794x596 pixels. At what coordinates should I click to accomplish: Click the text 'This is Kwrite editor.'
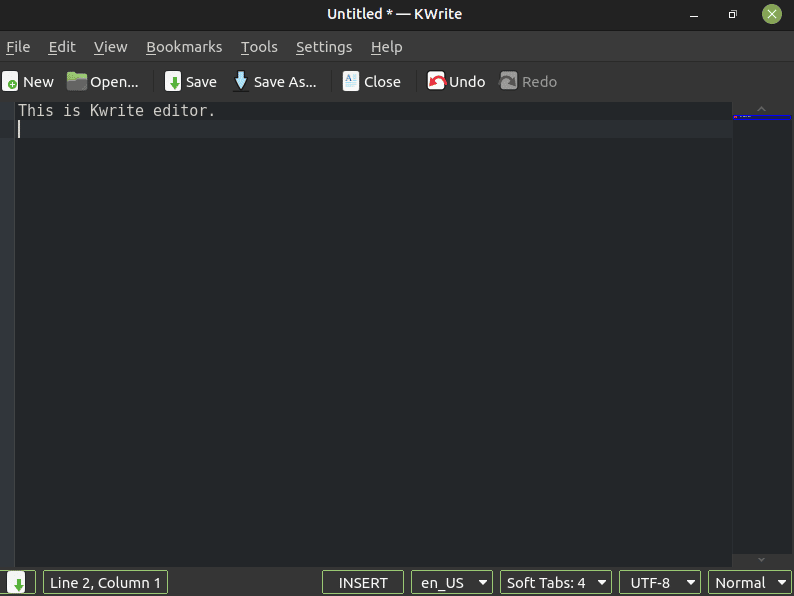116,110
